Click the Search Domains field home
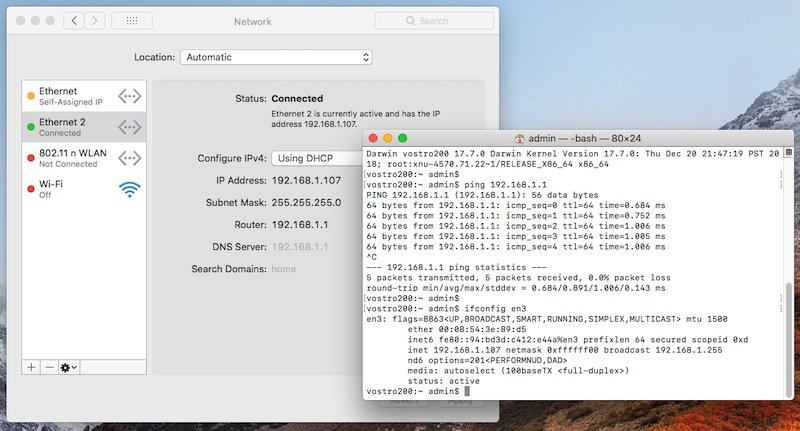This screenshot has height=431, width=800. 284,269
